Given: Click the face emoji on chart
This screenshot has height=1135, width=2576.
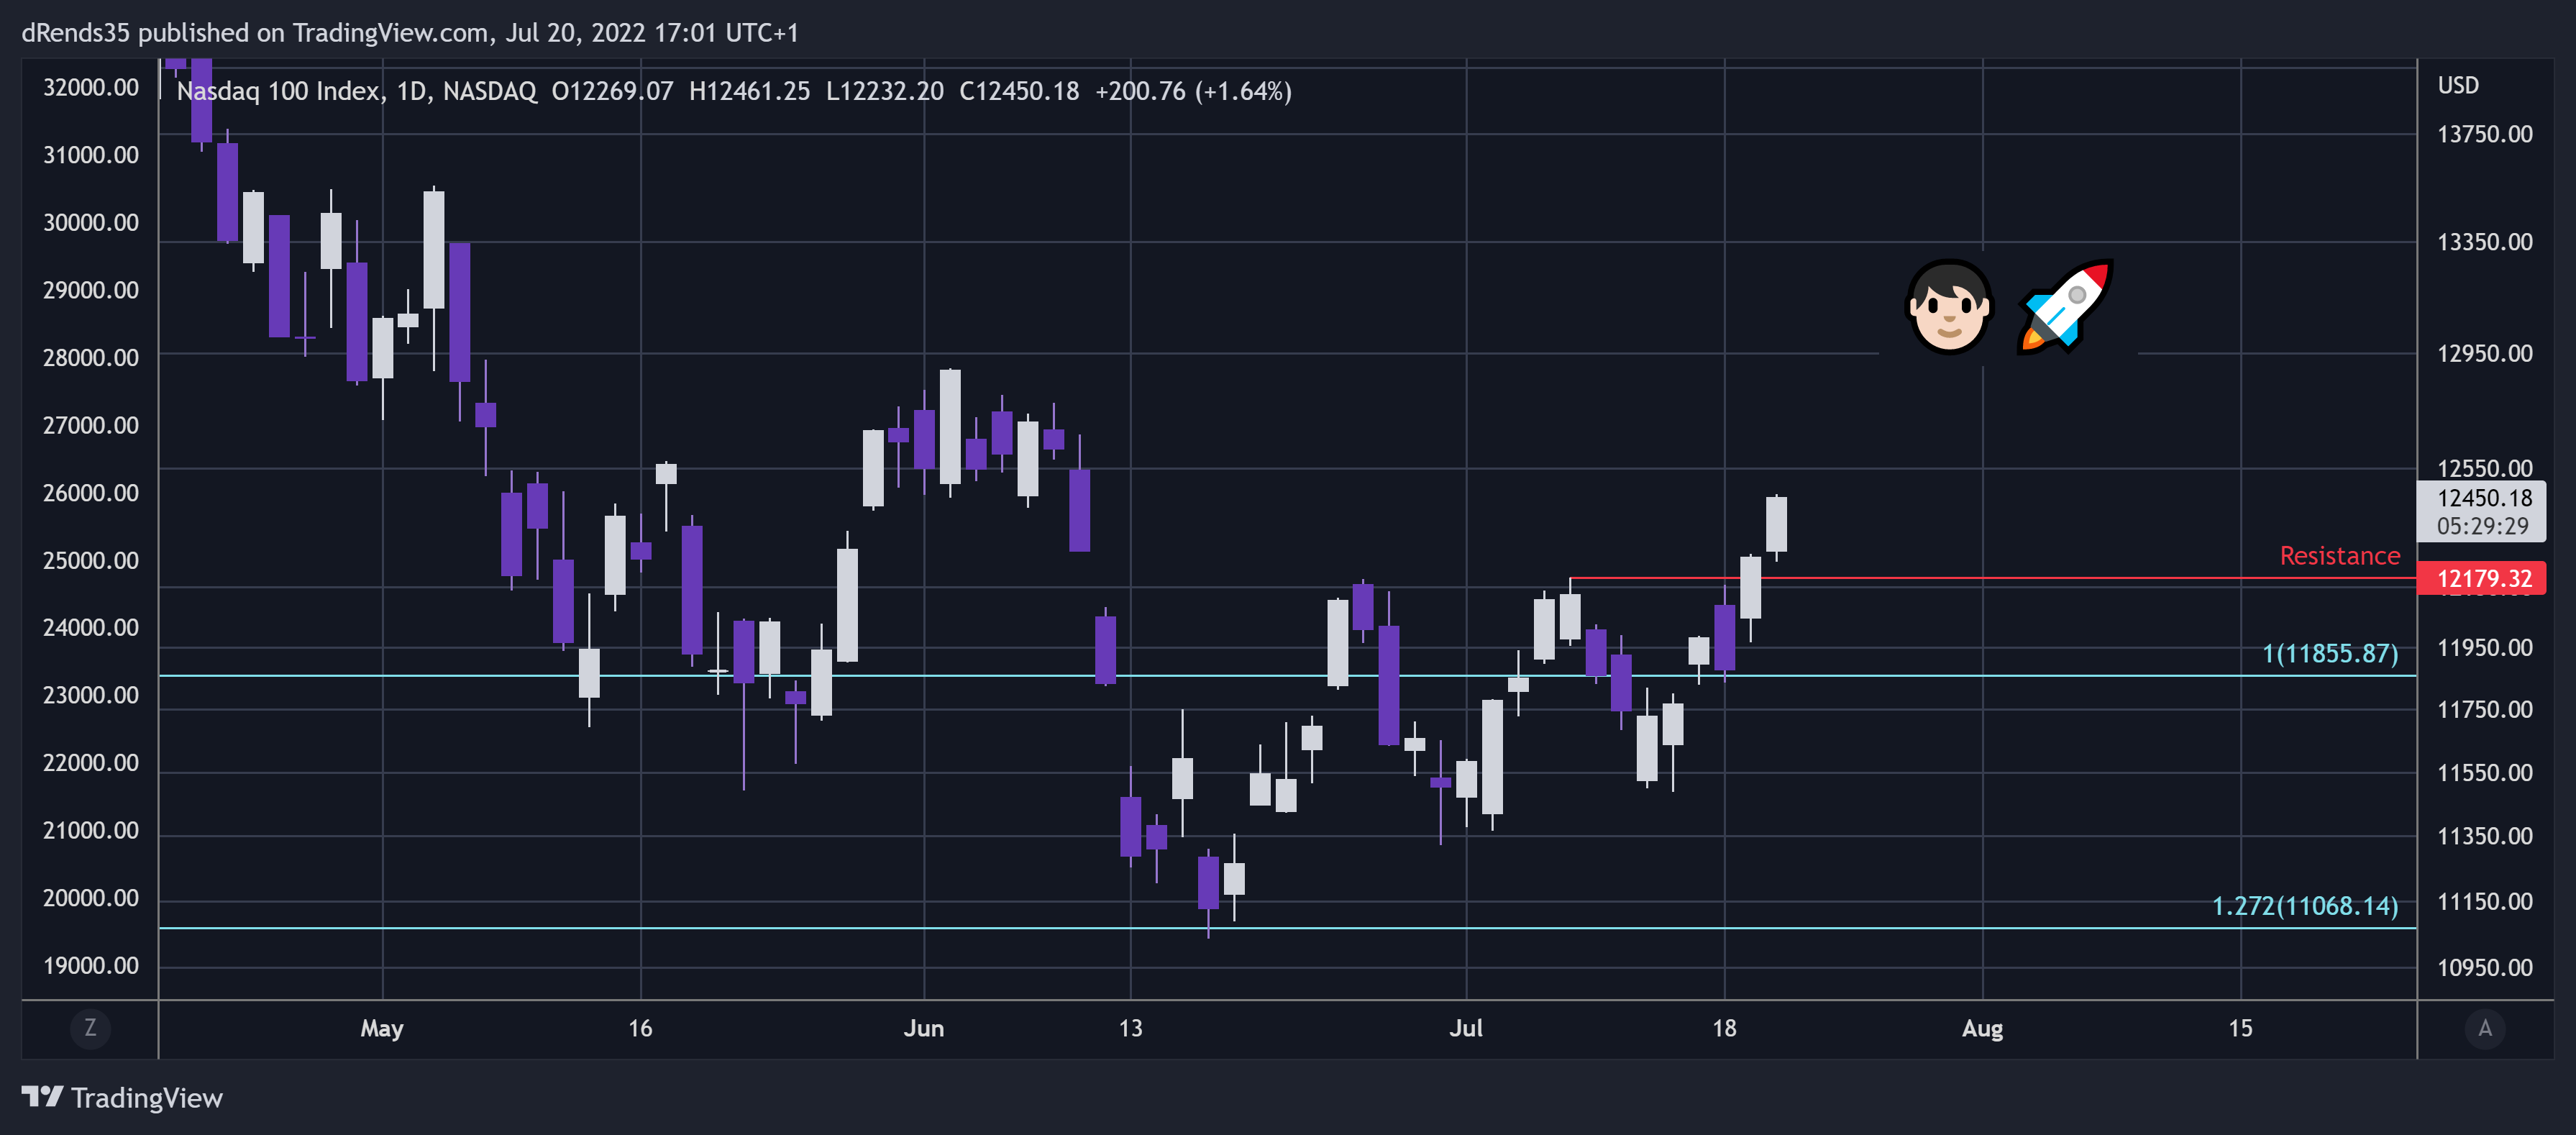Looking at the screenshot, I should point(1948,307).
